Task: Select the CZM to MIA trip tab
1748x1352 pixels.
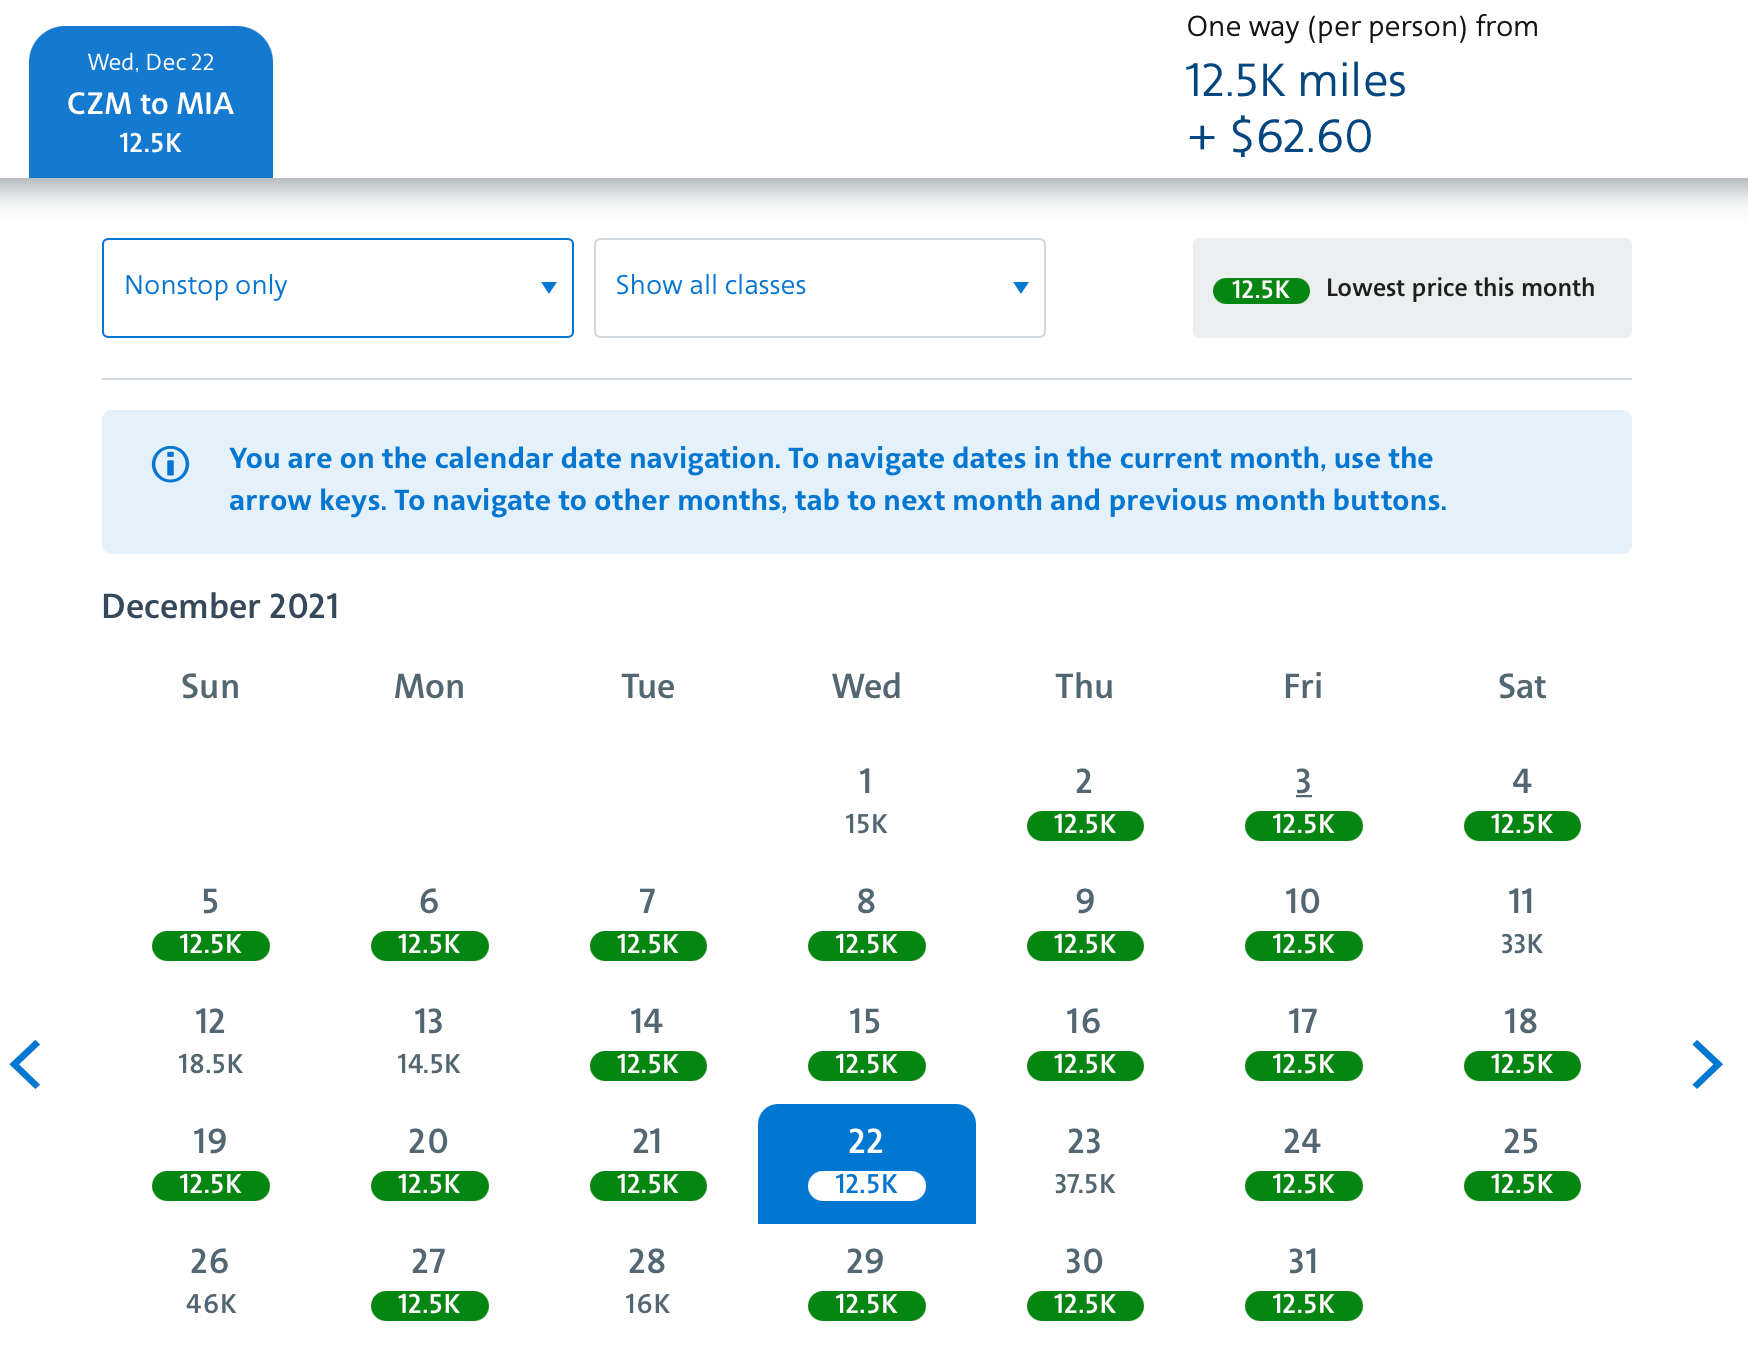Action: click(151, 103)
